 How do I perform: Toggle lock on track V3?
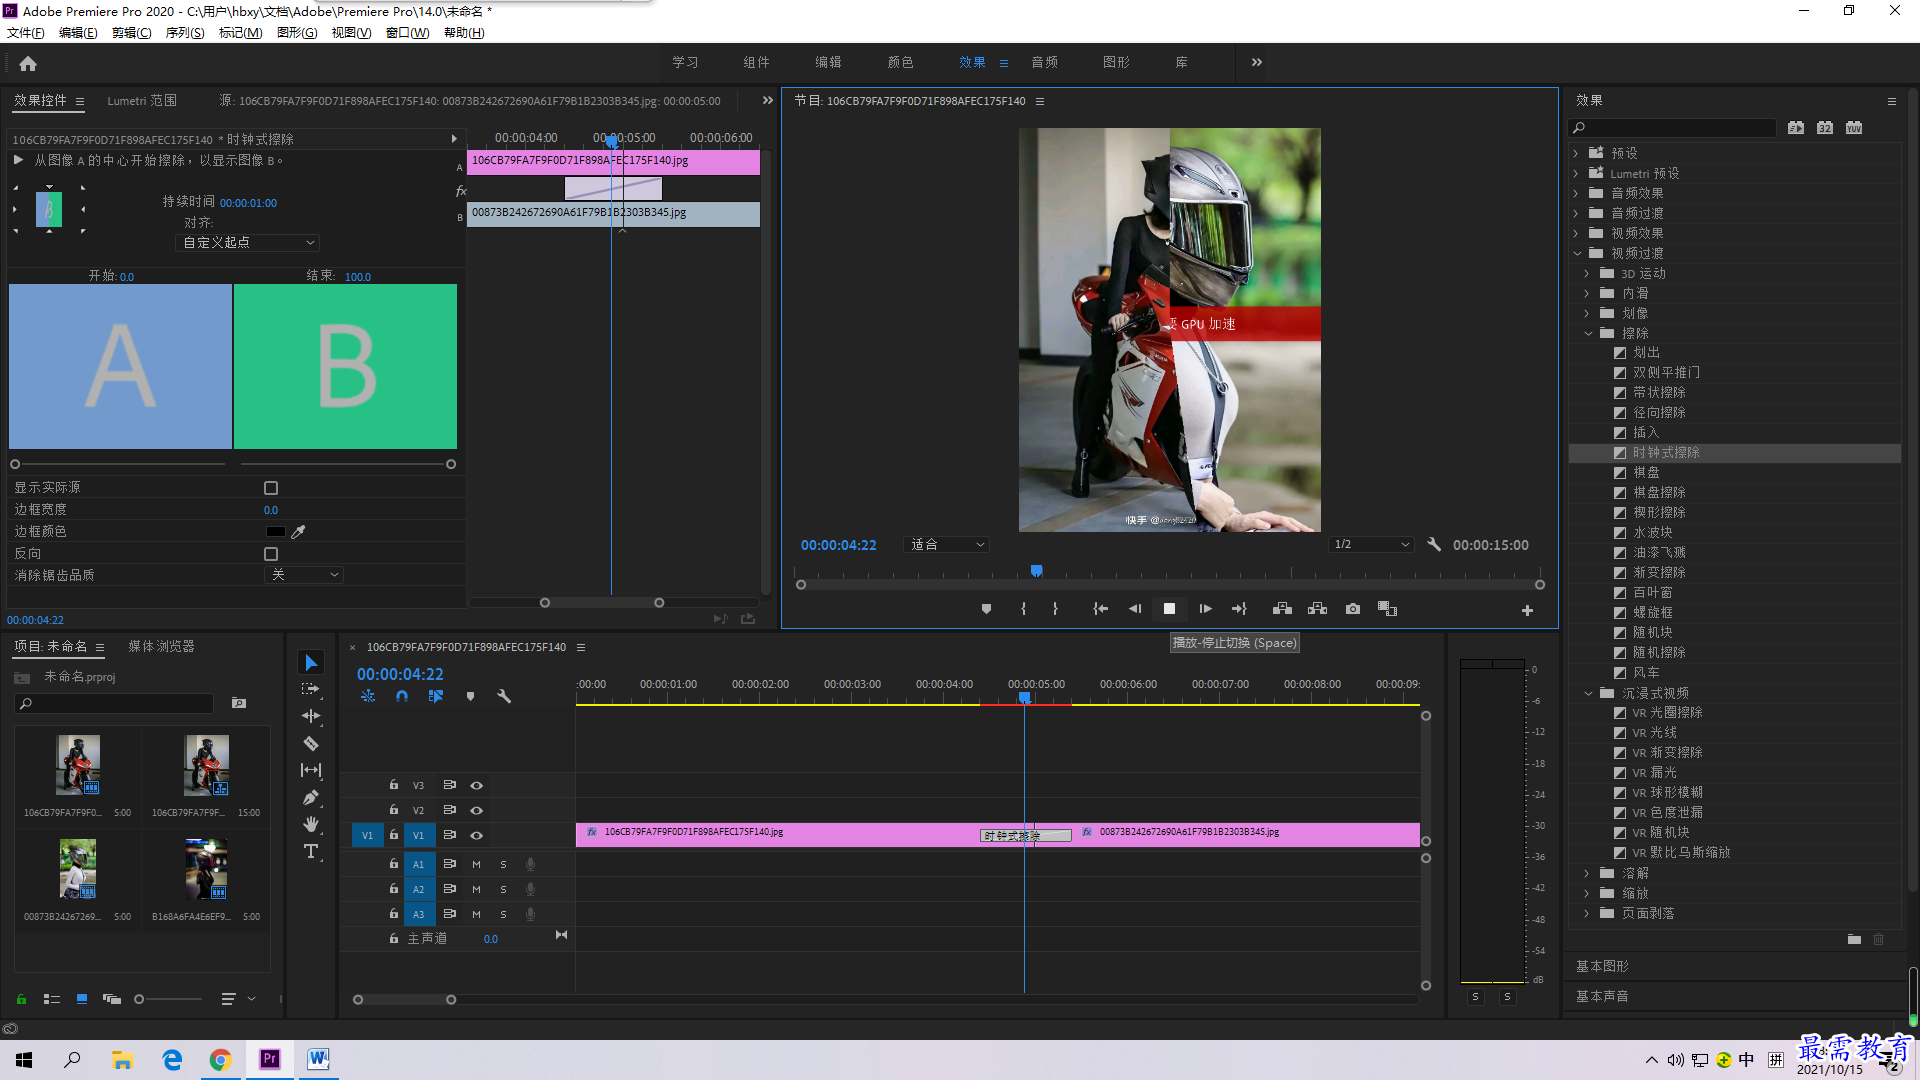coord(394,785)
